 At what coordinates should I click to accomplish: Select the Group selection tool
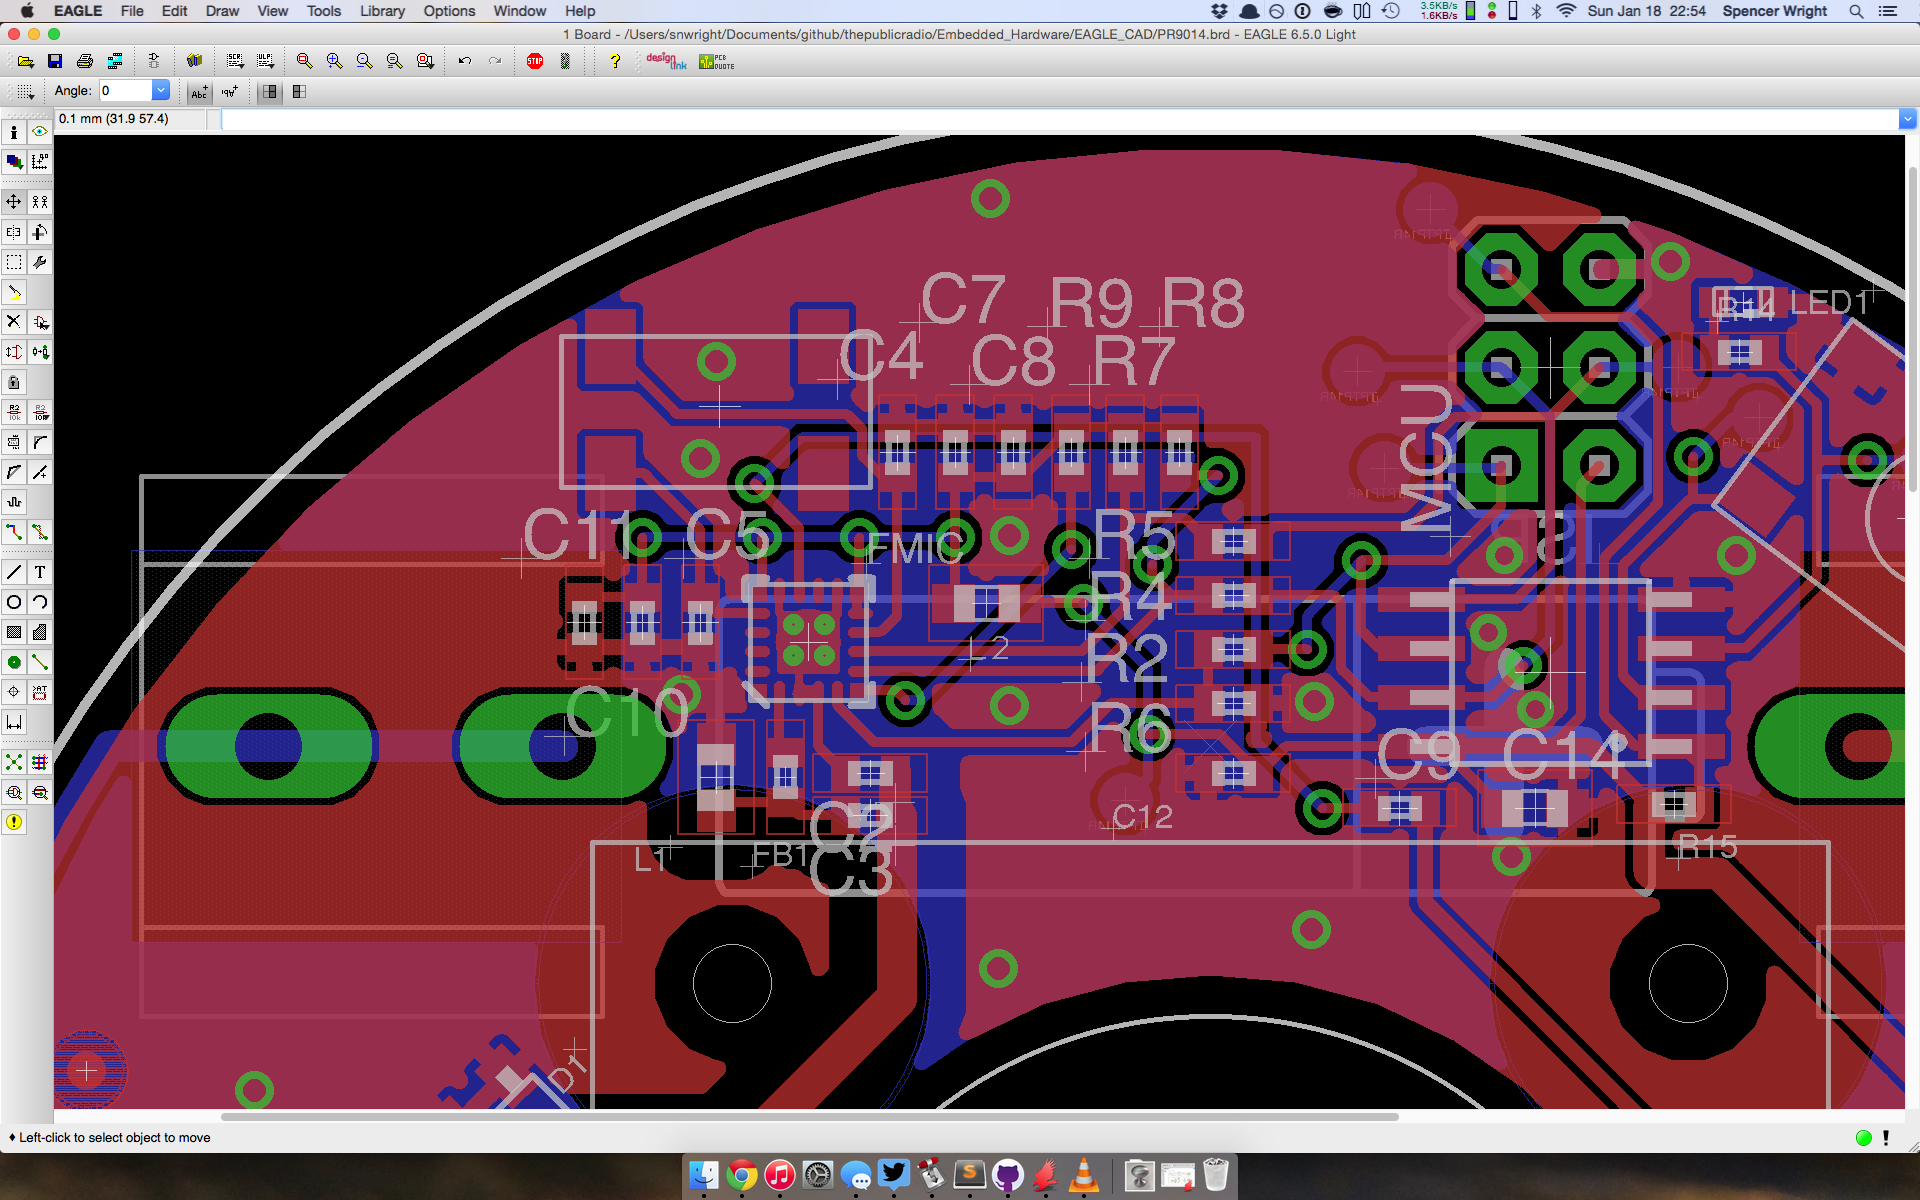tap(14, 262)
